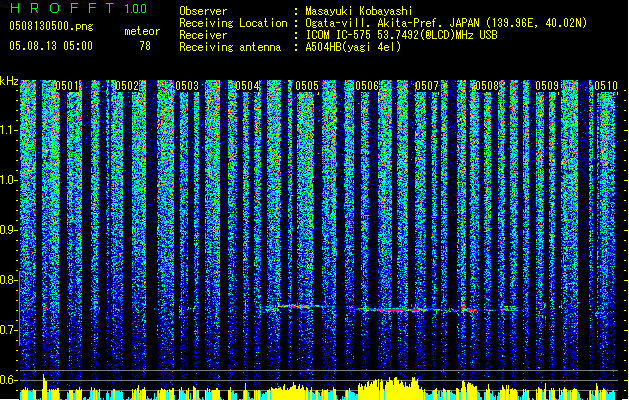Click the 0508 time marker

point(487,87)
